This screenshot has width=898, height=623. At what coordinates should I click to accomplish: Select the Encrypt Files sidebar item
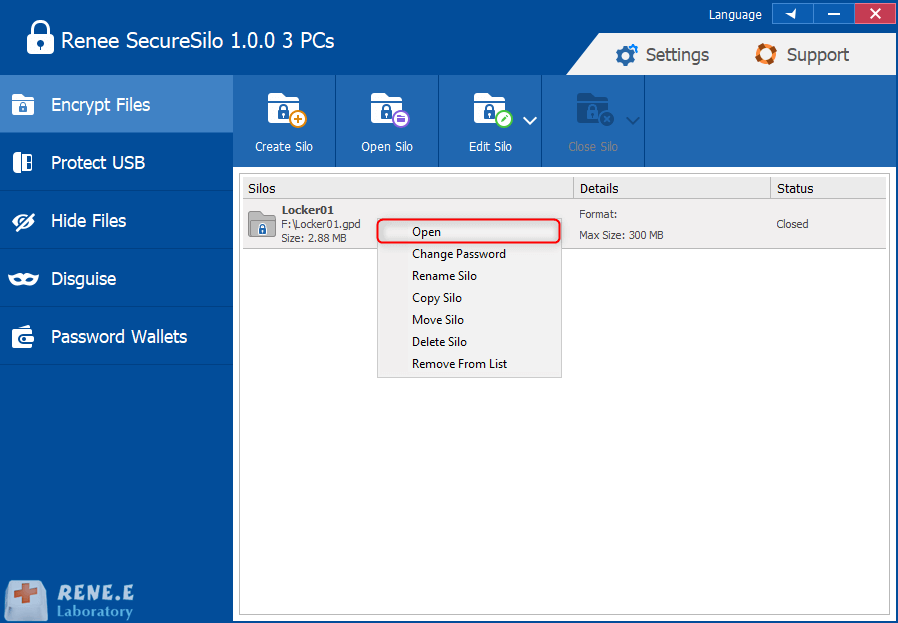point(116,104)
